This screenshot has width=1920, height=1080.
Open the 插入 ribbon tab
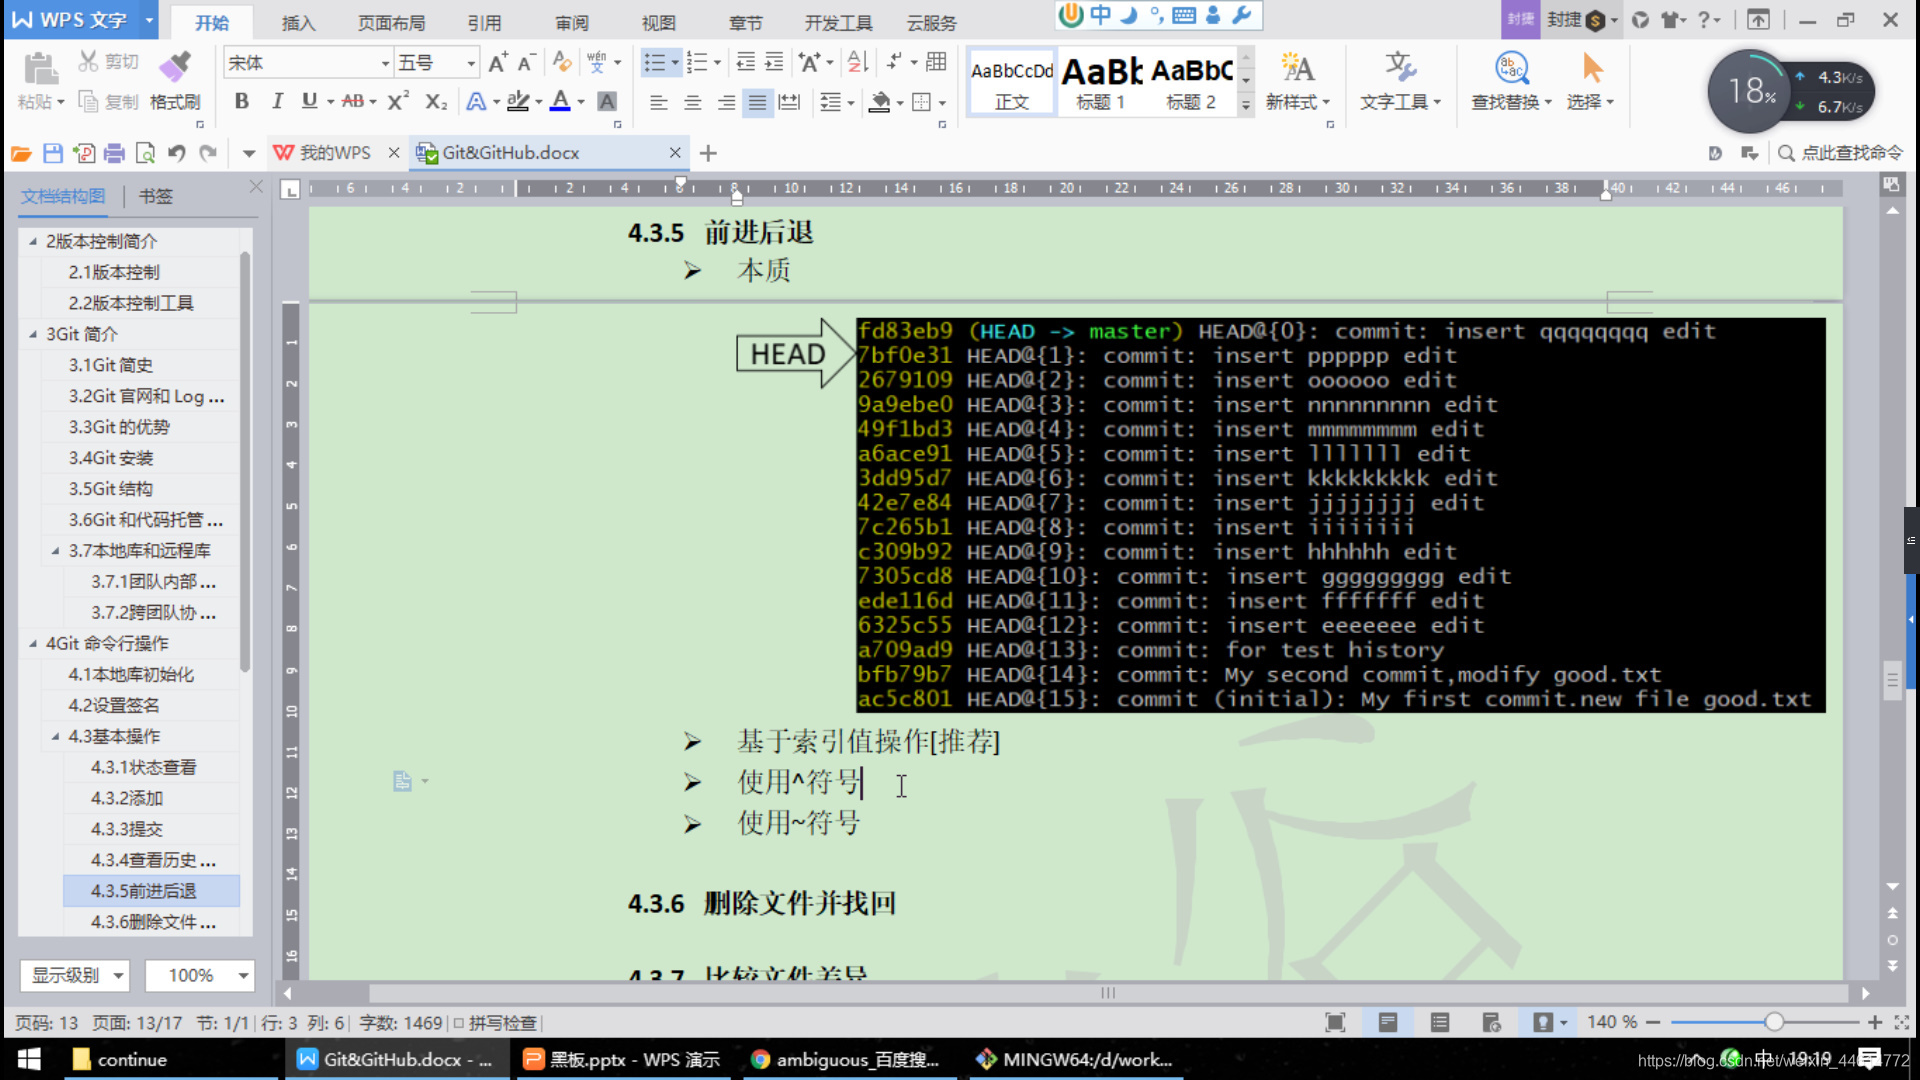[297, 22]
